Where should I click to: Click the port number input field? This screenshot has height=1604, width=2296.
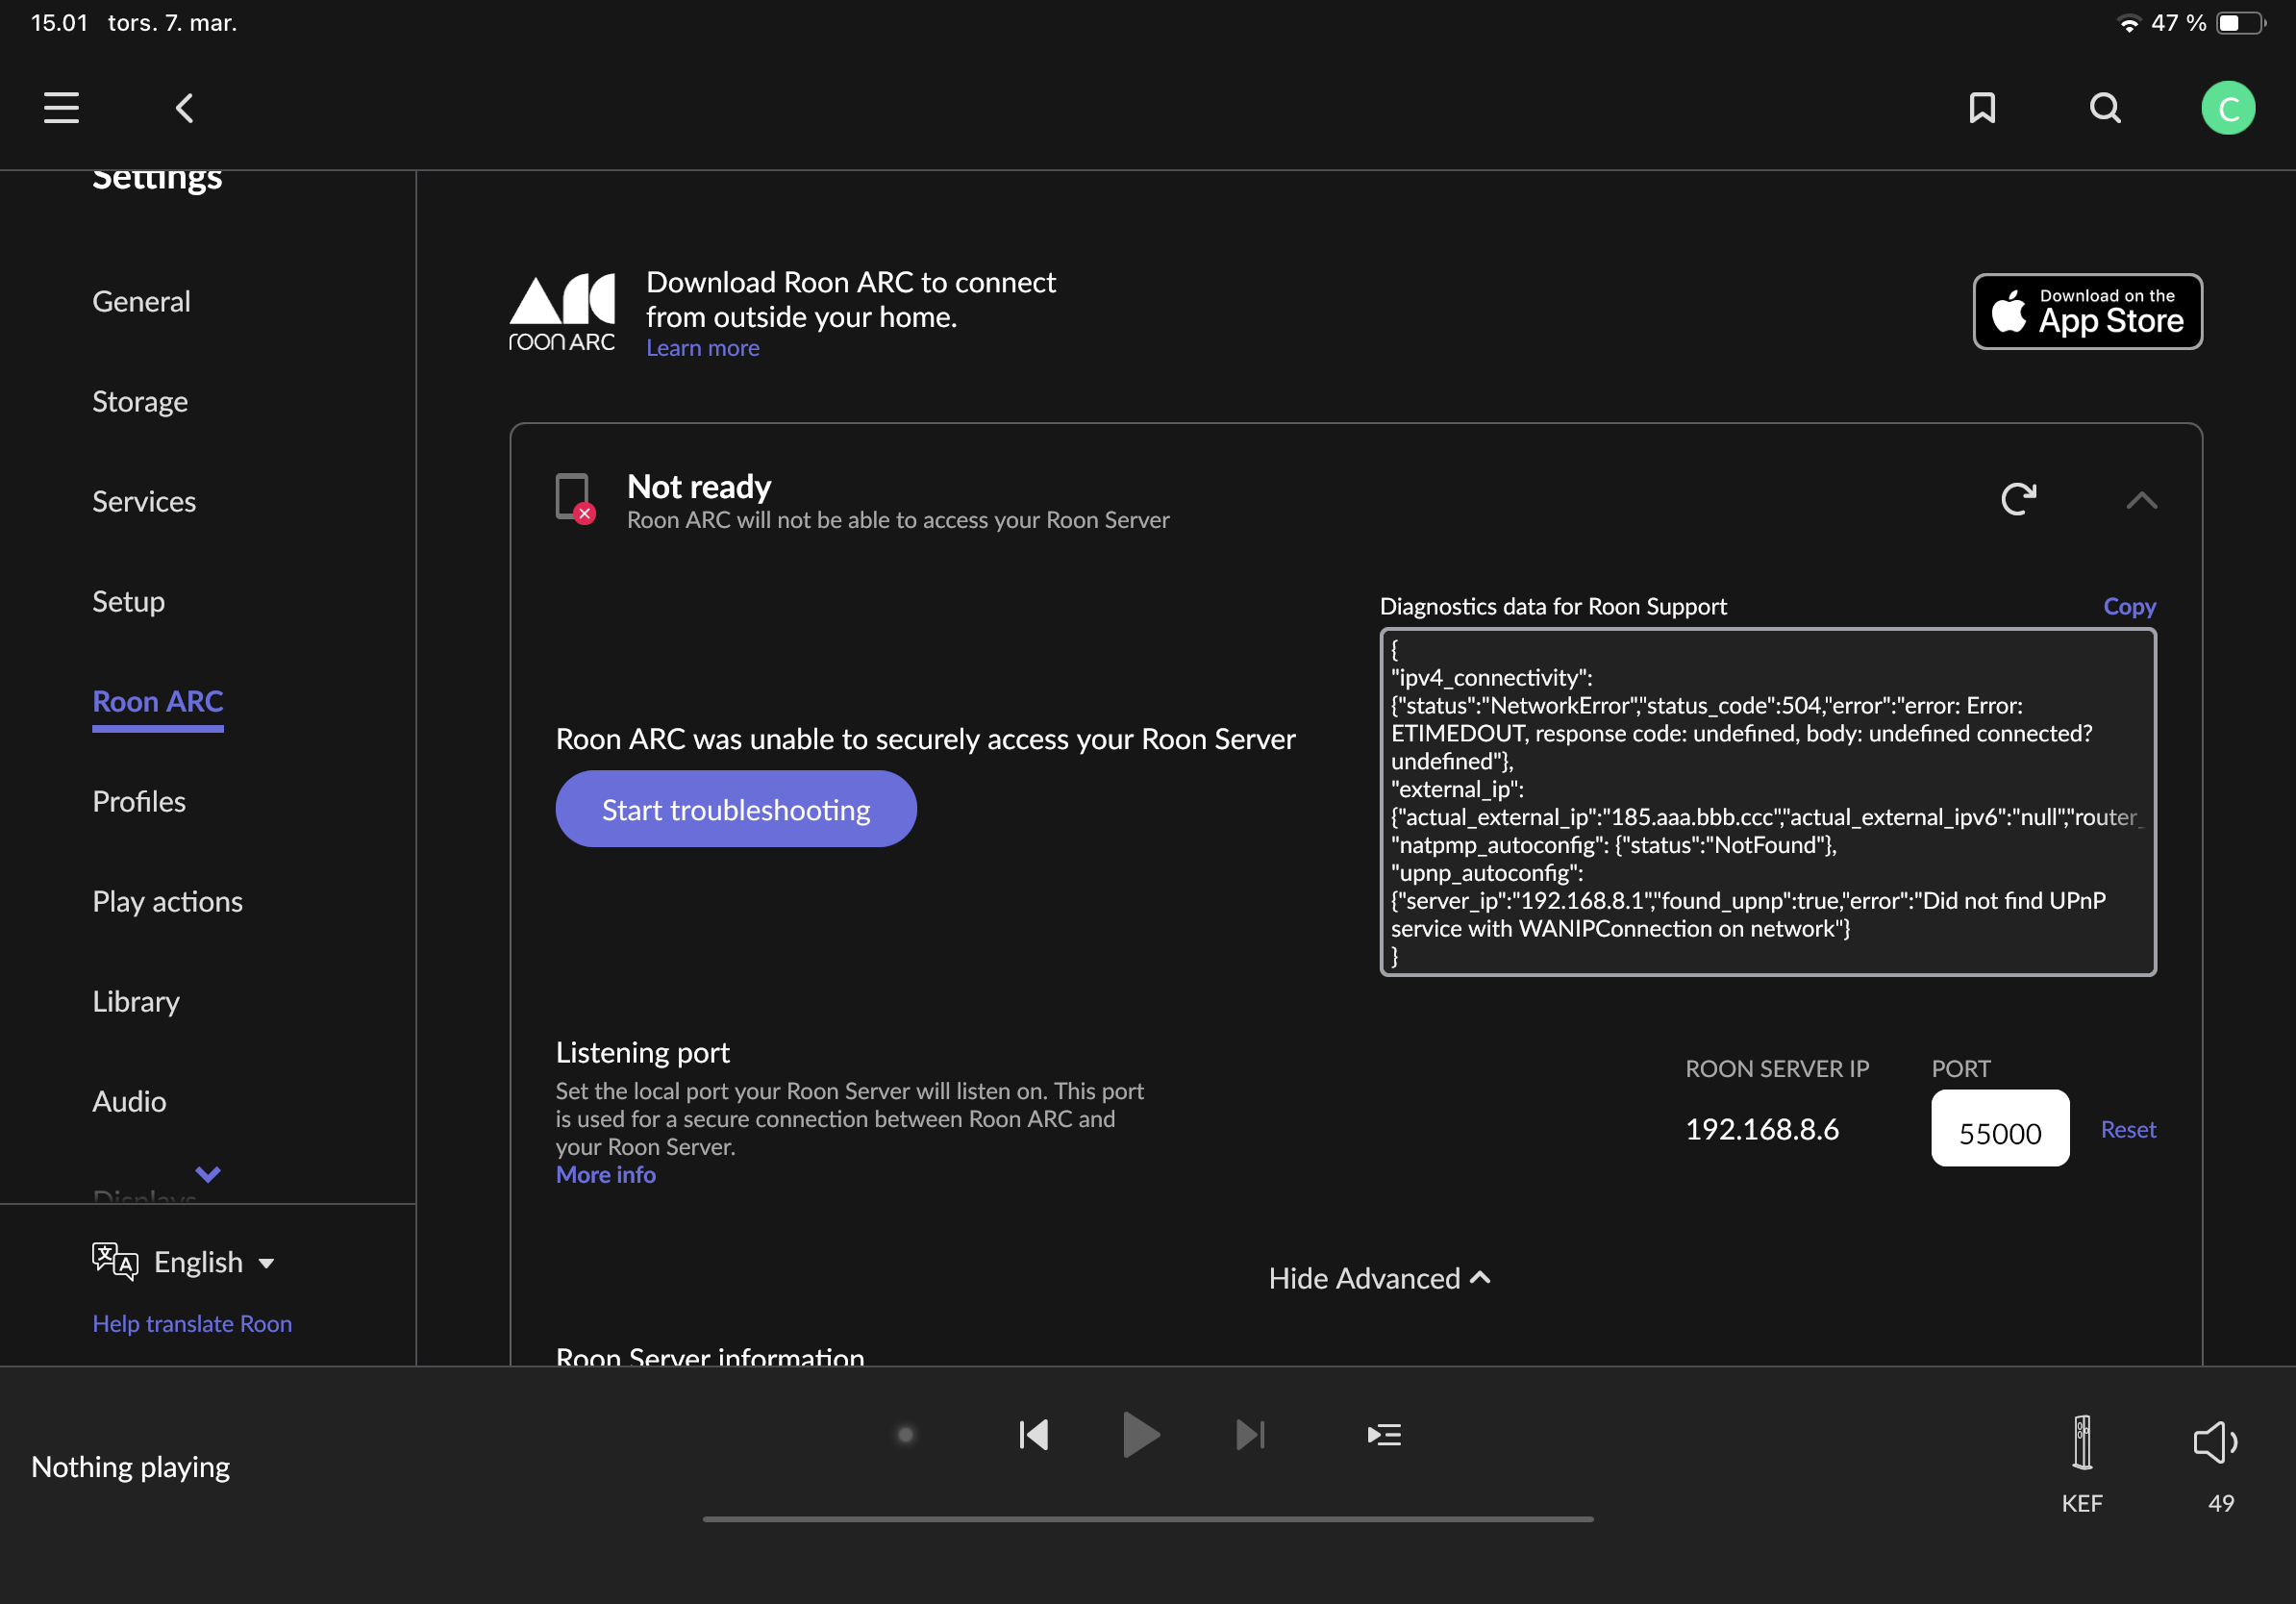pyautogui.click(x=1999, y=1130)
